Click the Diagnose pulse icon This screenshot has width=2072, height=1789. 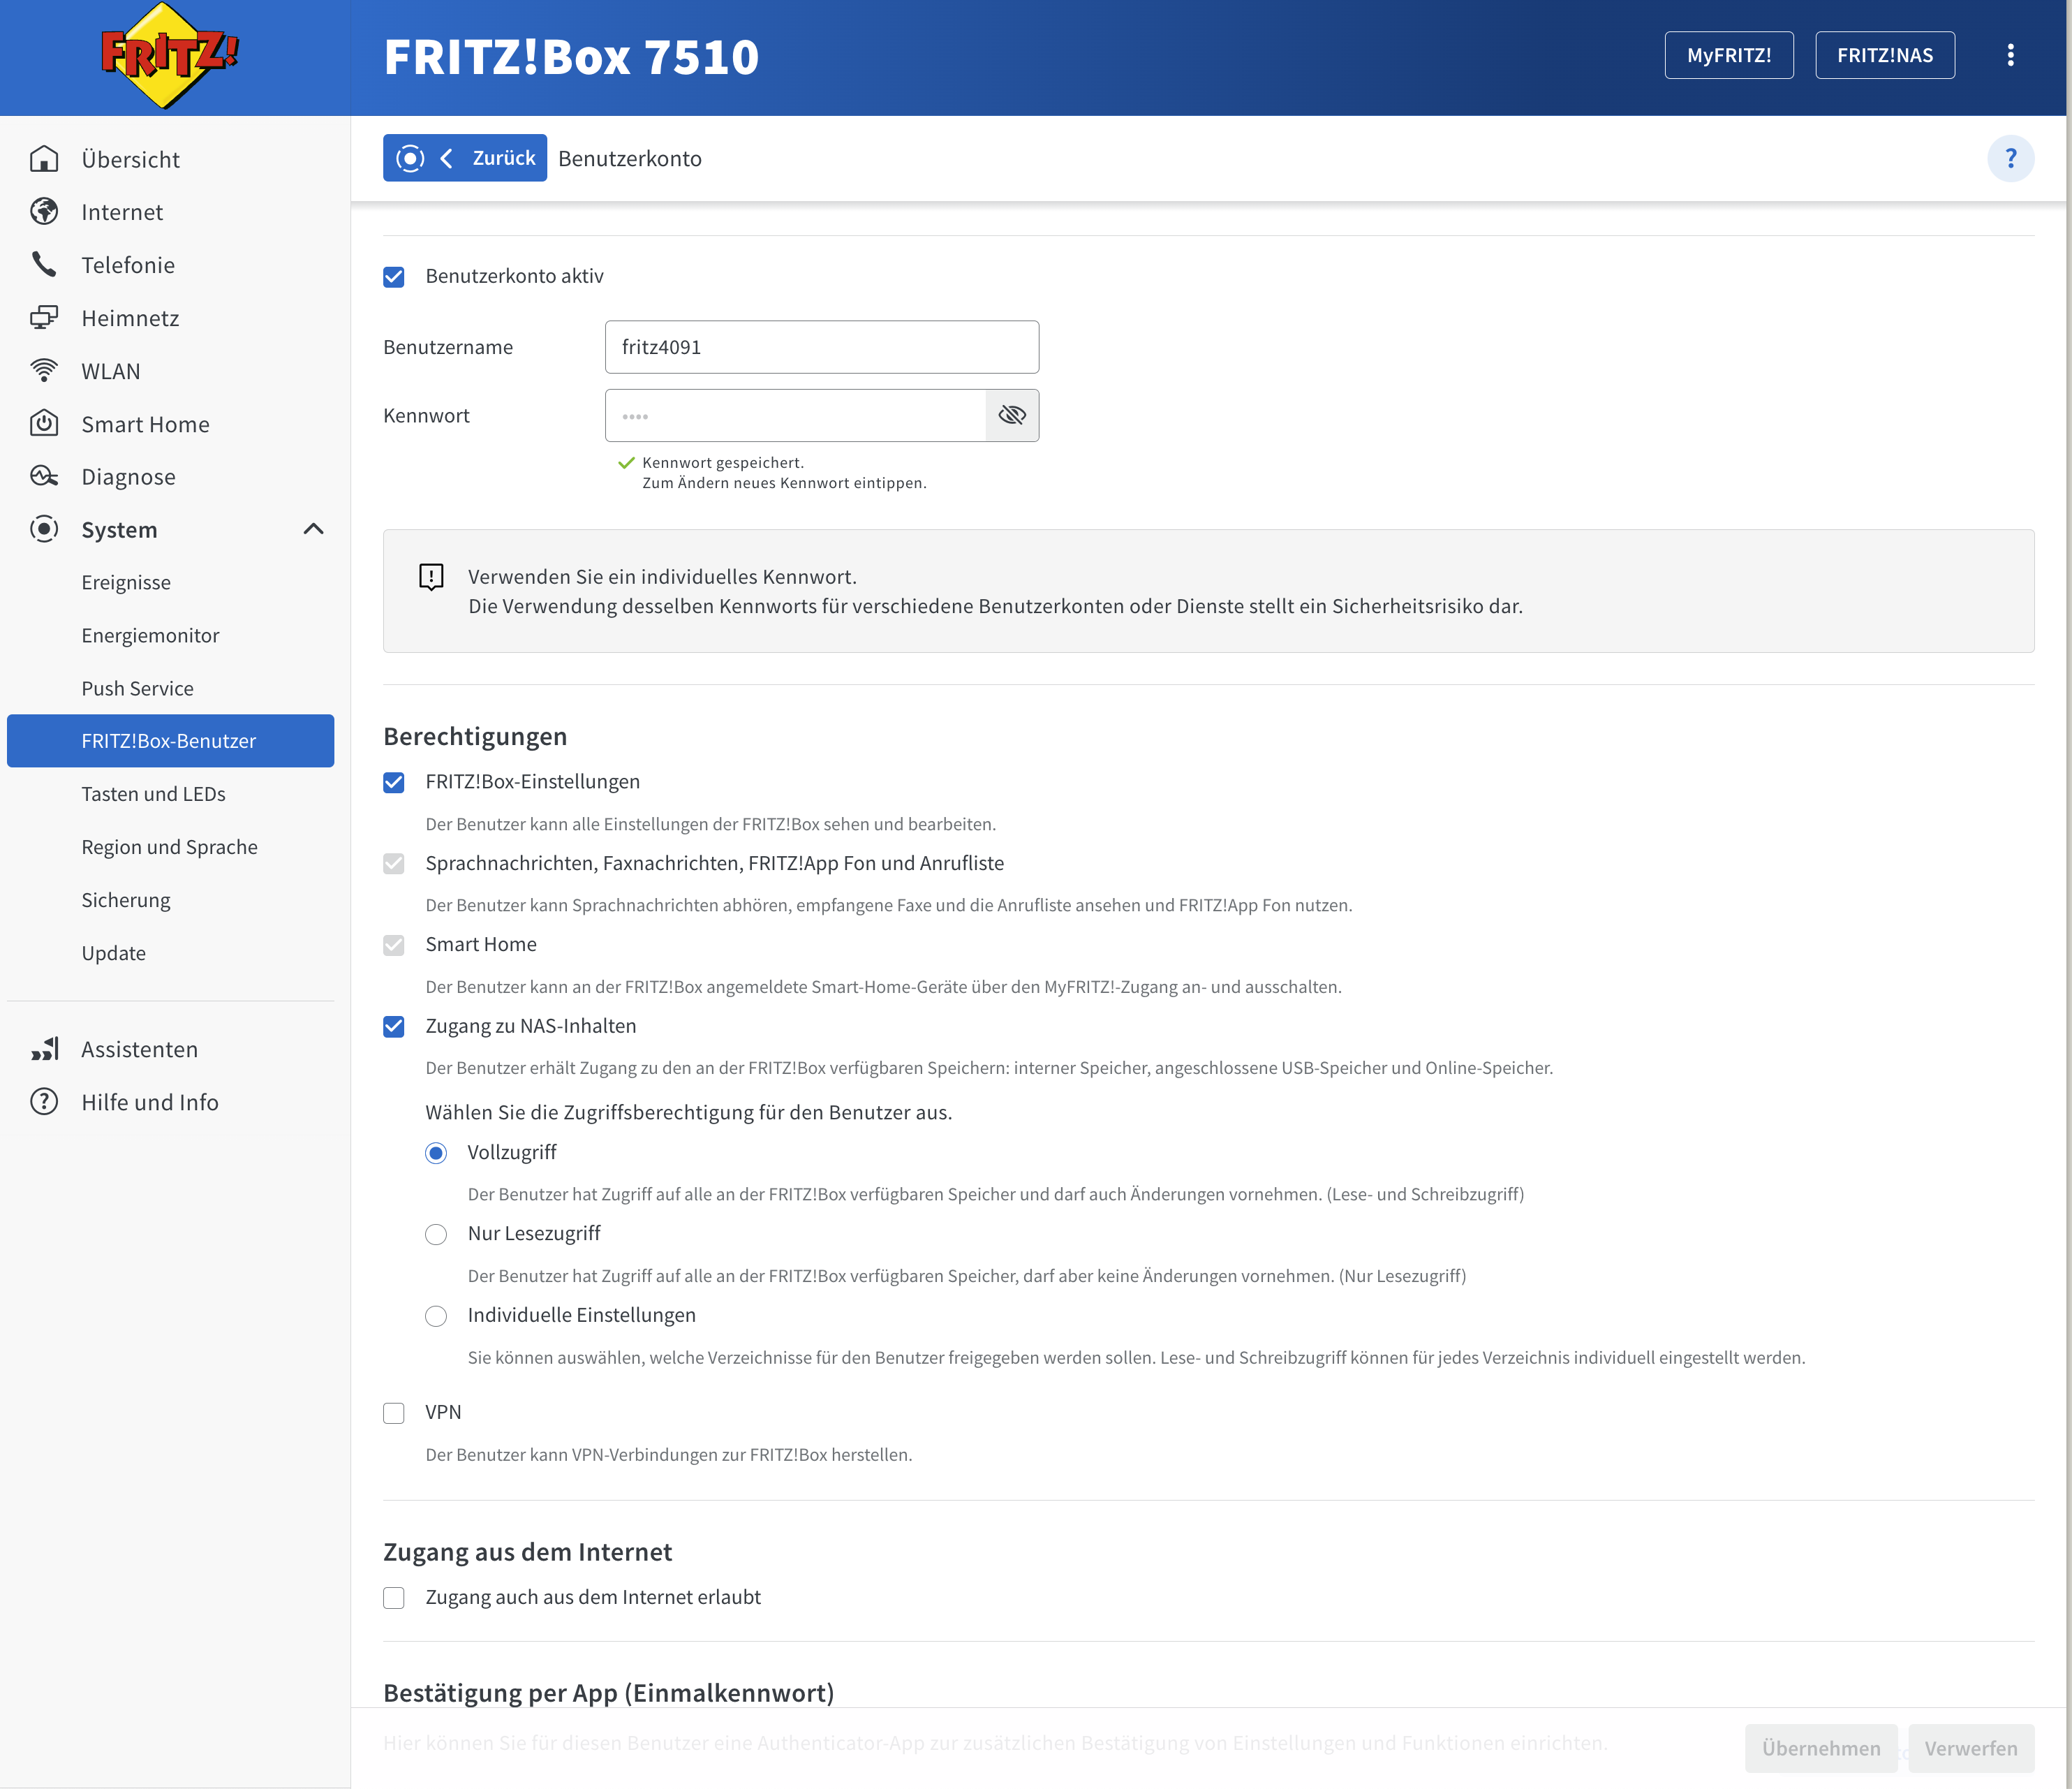pyautogui.click(x=44, y=477)
